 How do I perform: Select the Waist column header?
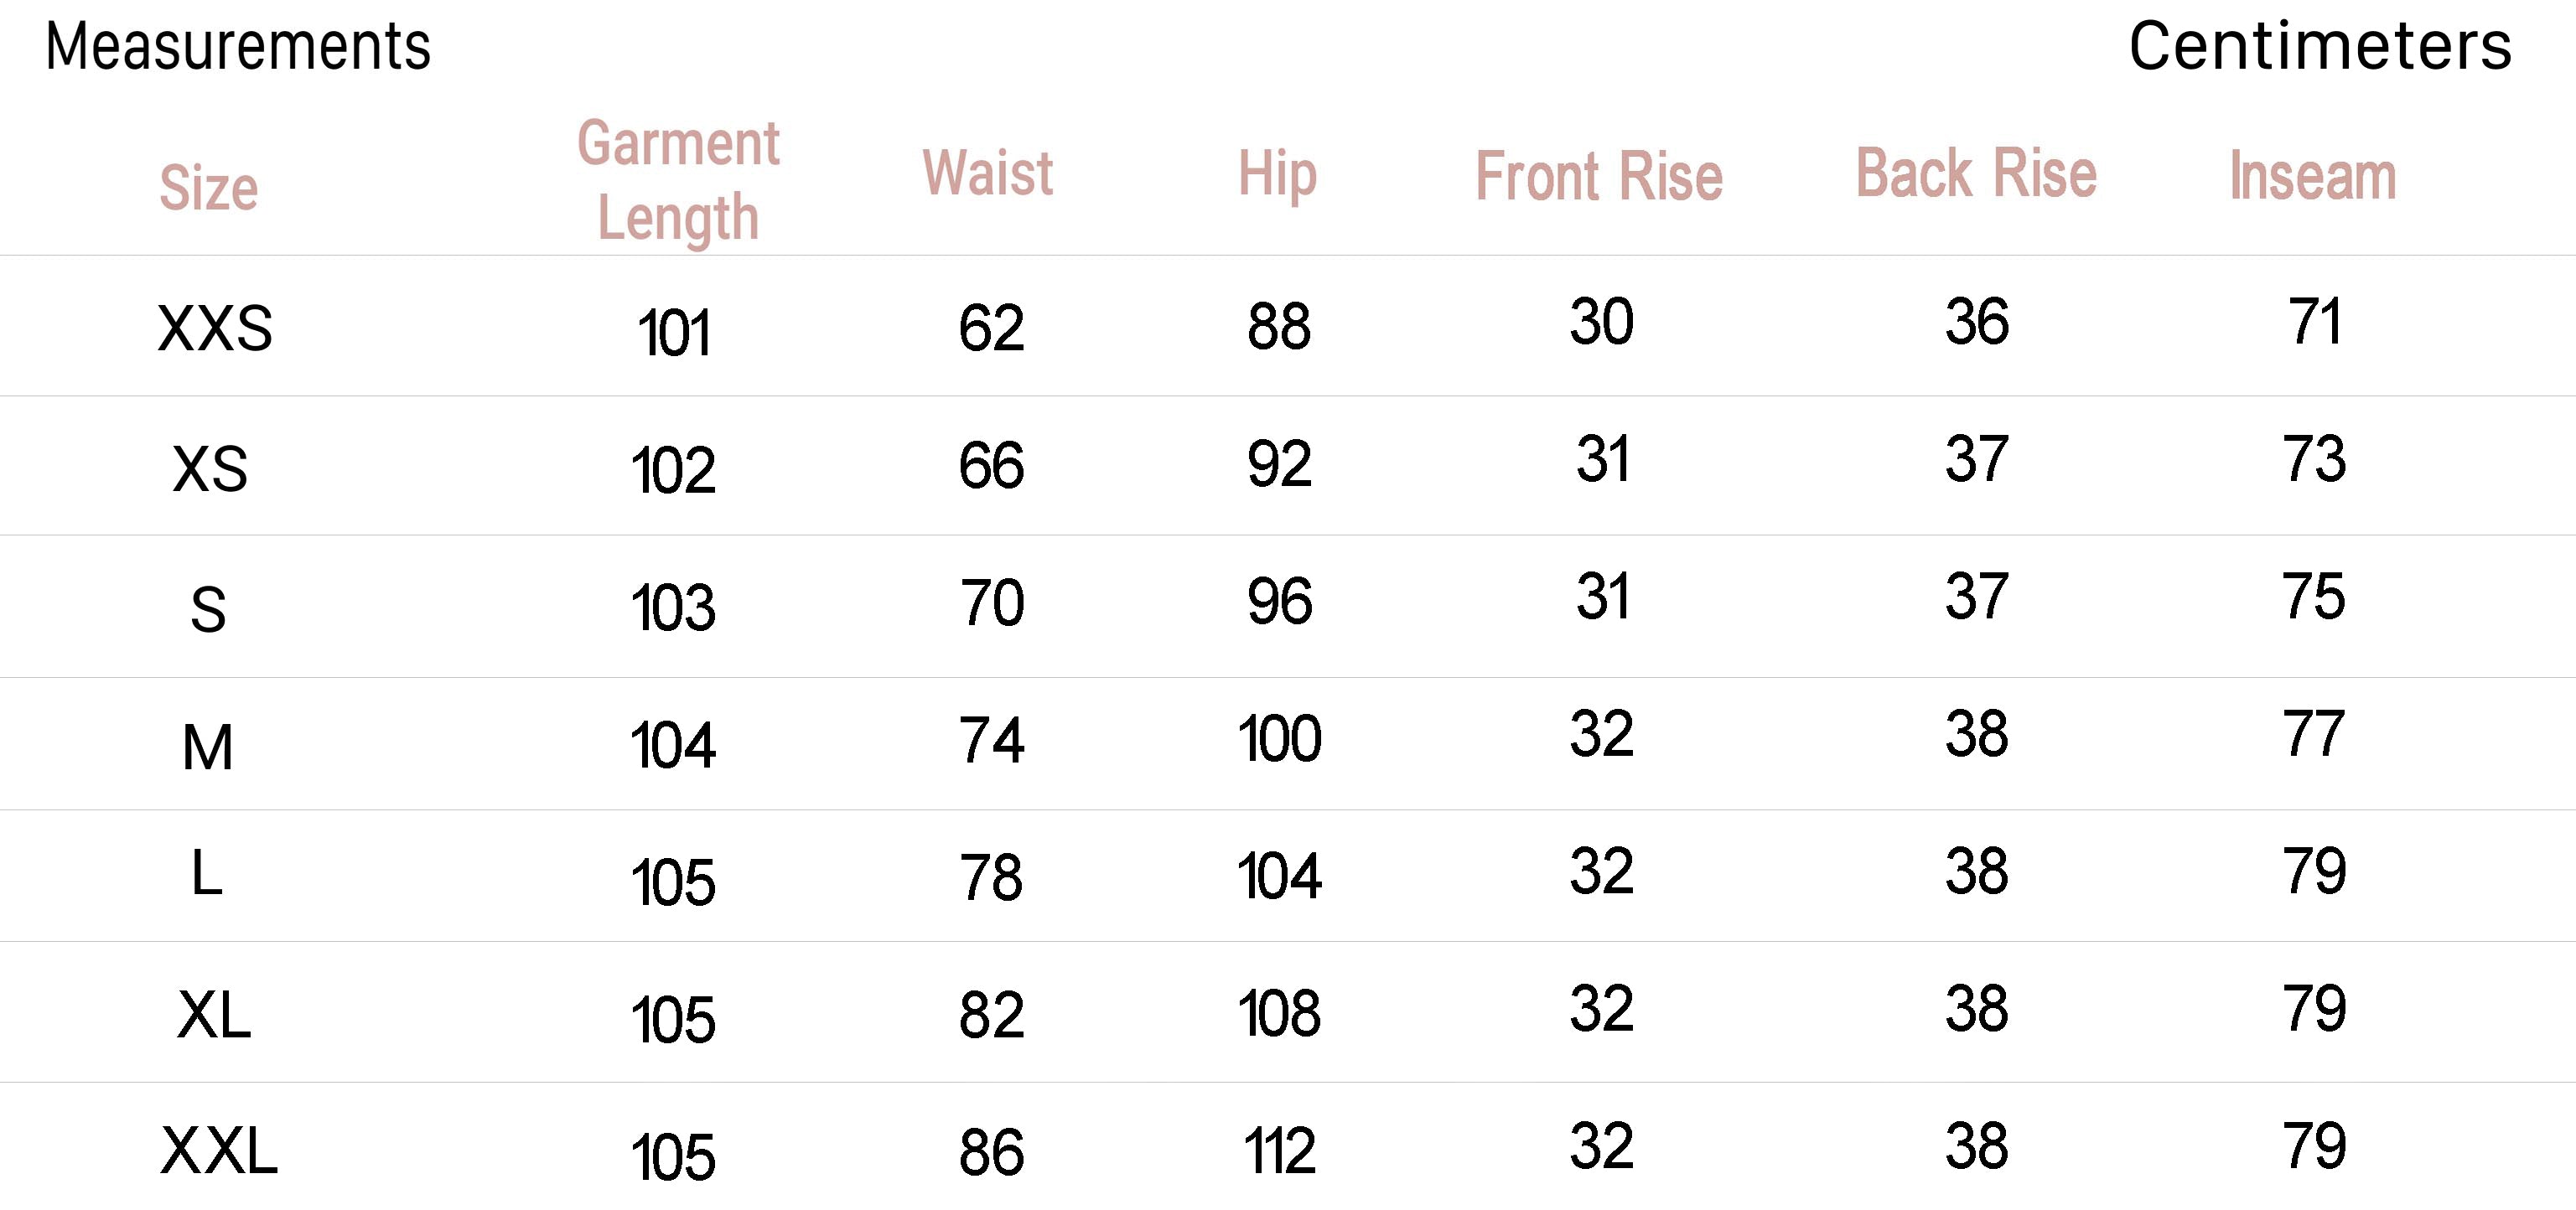pos(988,173)
